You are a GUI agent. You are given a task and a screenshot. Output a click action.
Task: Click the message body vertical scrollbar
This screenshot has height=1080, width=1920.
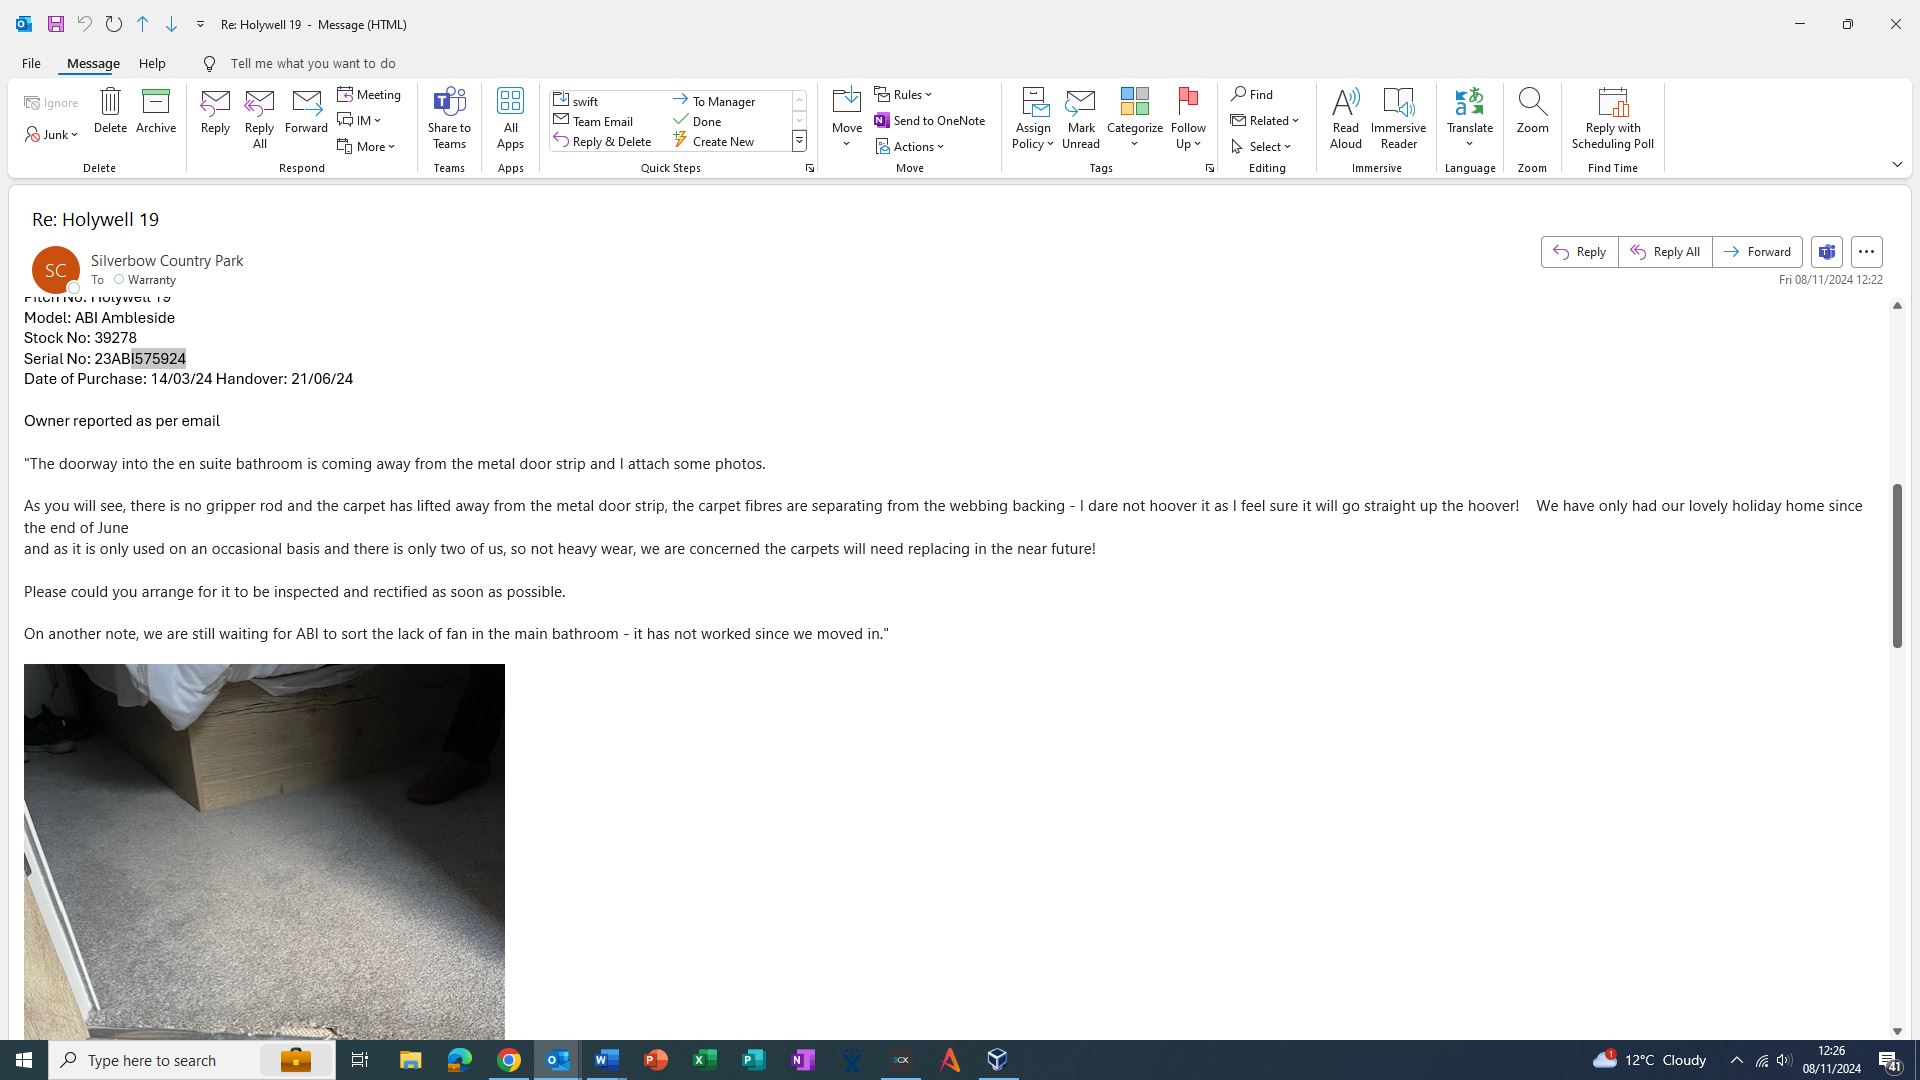click(x=1896, y=565)
